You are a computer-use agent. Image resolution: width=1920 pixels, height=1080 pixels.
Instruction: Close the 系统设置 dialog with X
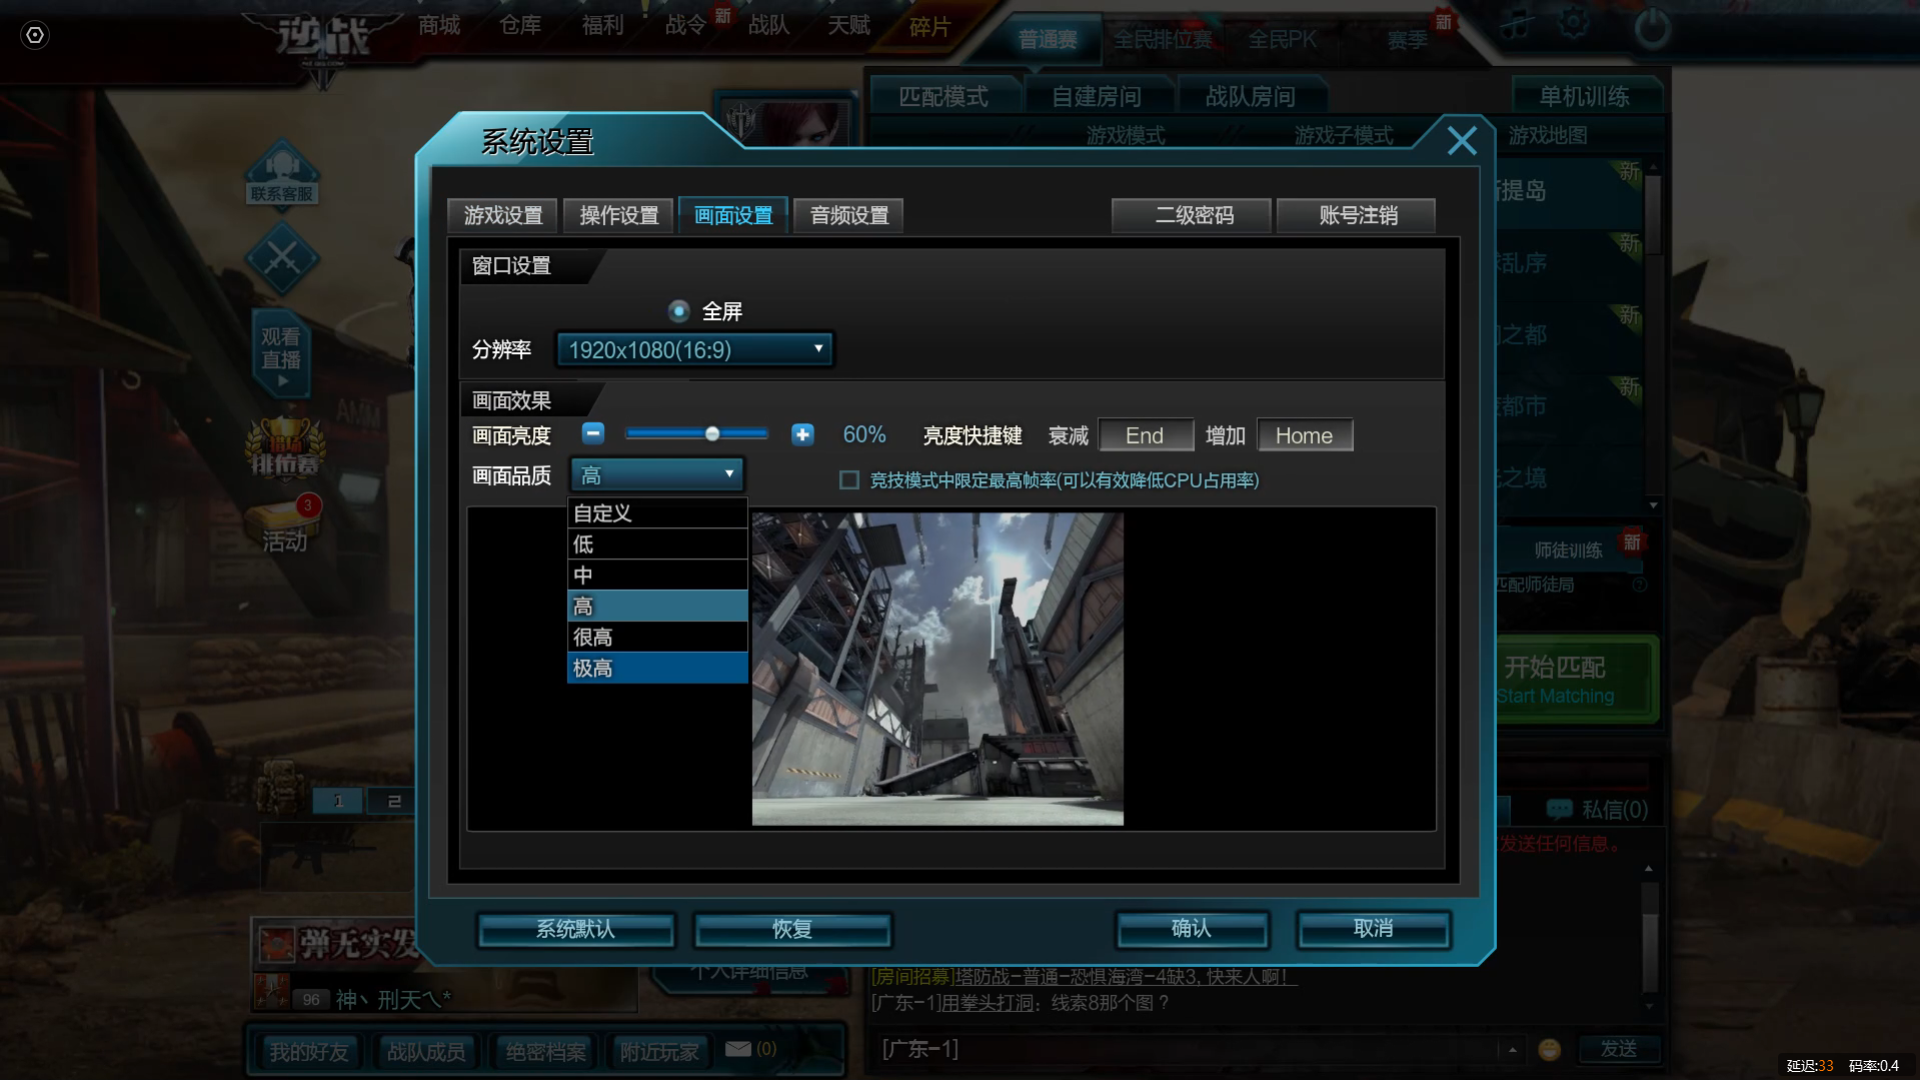point(1462,141)
